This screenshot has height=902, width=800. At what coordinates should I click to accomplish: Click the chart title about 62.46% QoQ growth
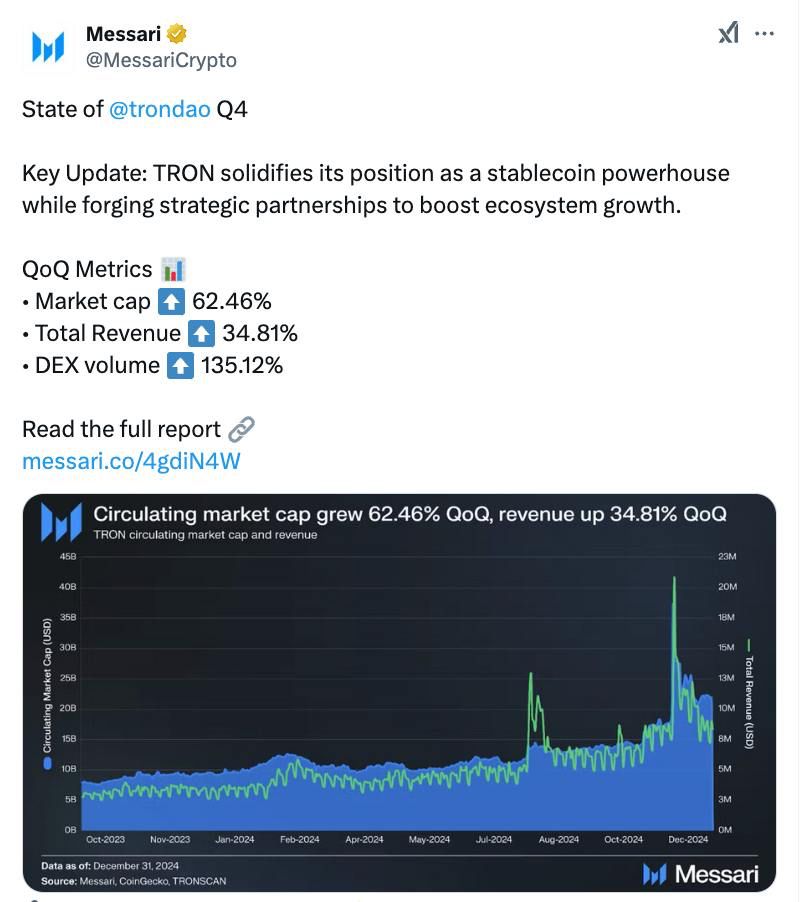pos(409,514)
